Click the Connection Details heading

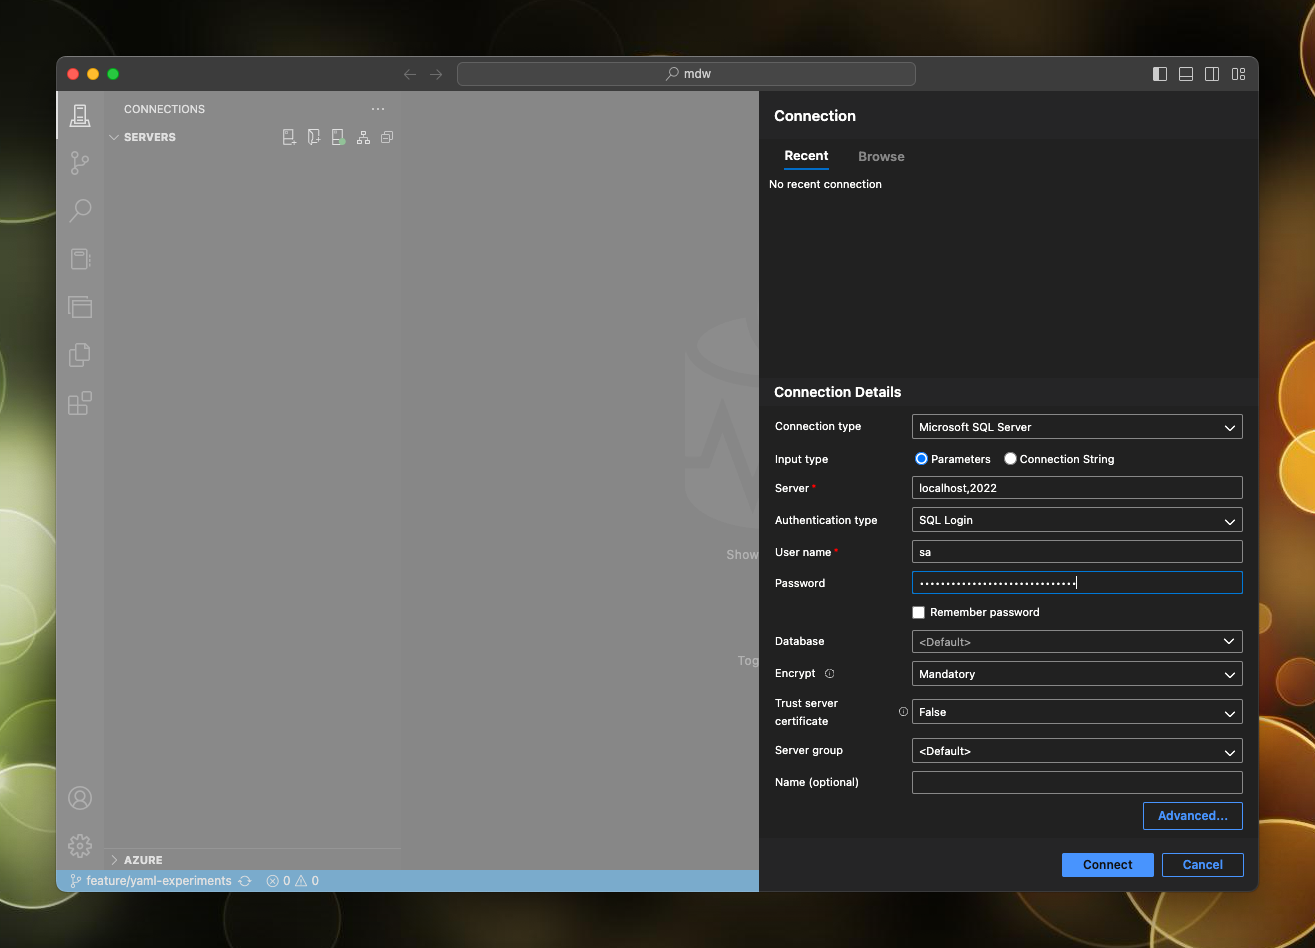click(838, 392)
